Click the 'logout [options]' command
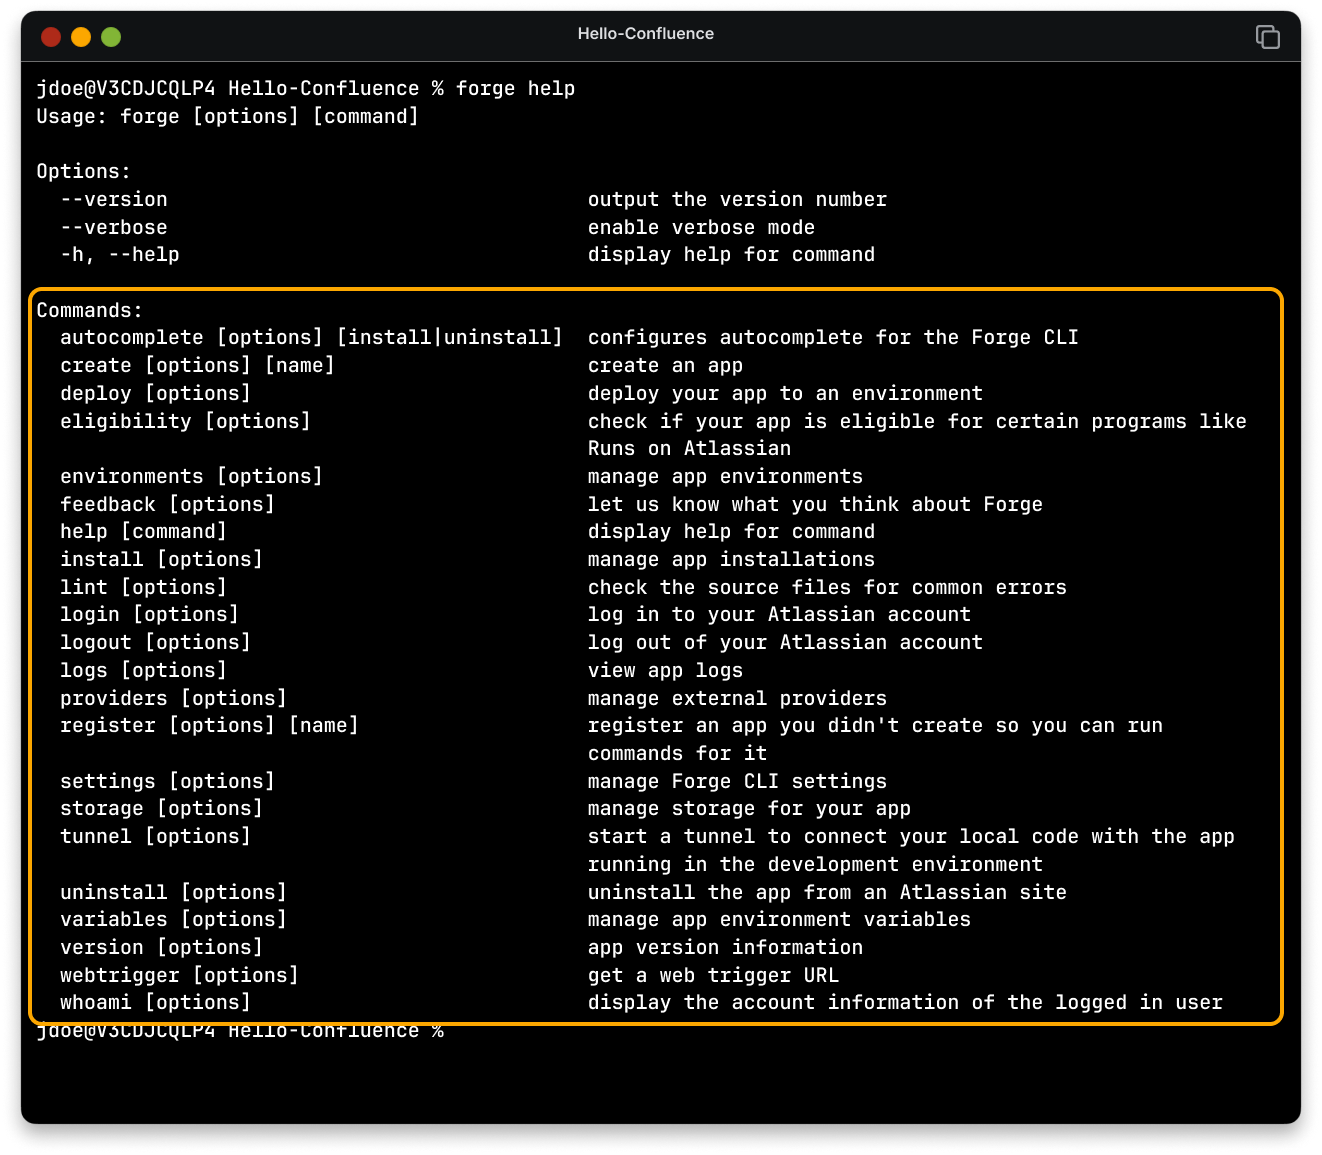Screen dimensions: 1322x1155 pyautogui.click(x=155, y=642)
